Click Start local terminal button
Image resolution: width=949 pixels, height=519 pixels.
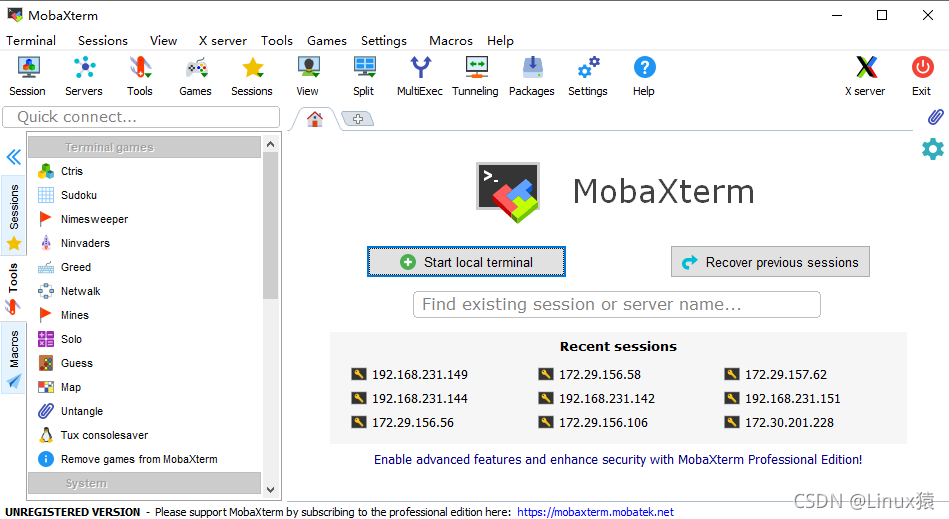coord(466,262)
